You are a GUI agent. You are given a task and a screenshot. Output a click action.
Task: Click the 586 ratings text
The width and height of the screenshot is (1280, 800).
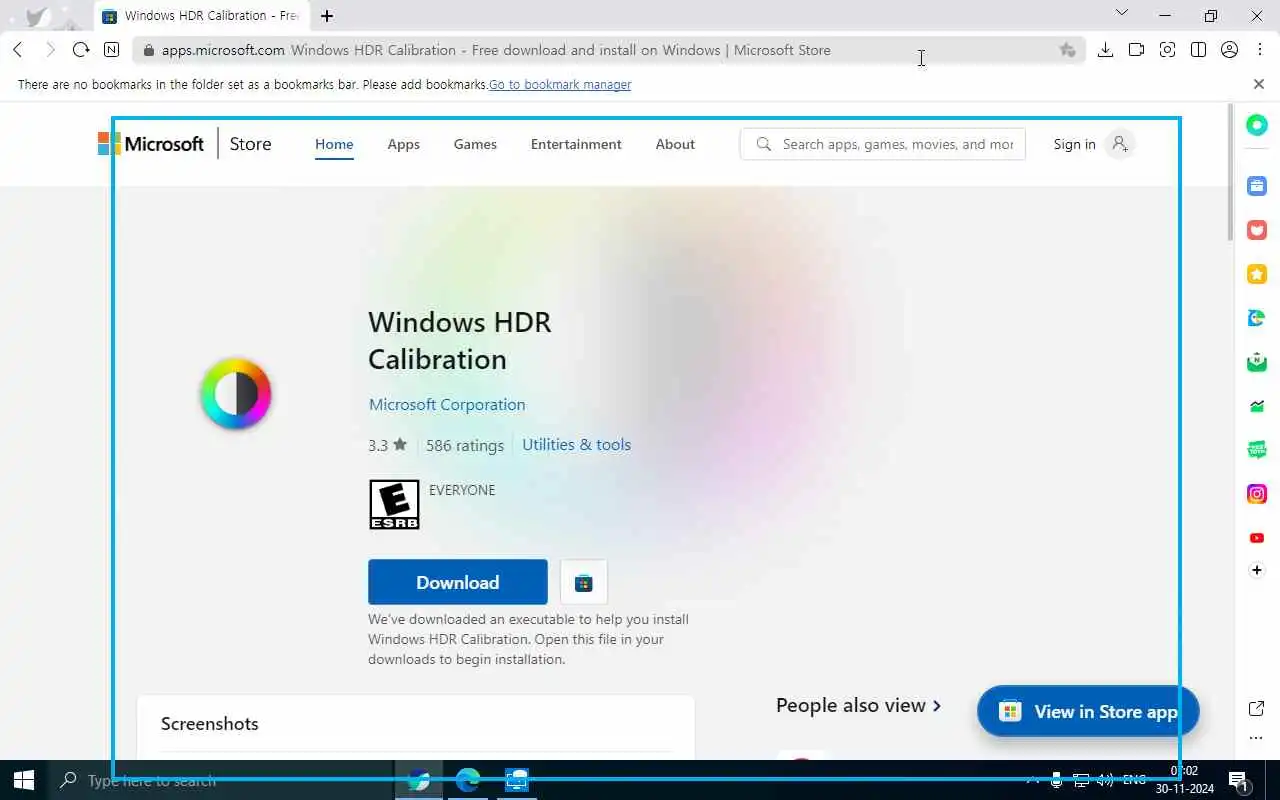(465, 445)
